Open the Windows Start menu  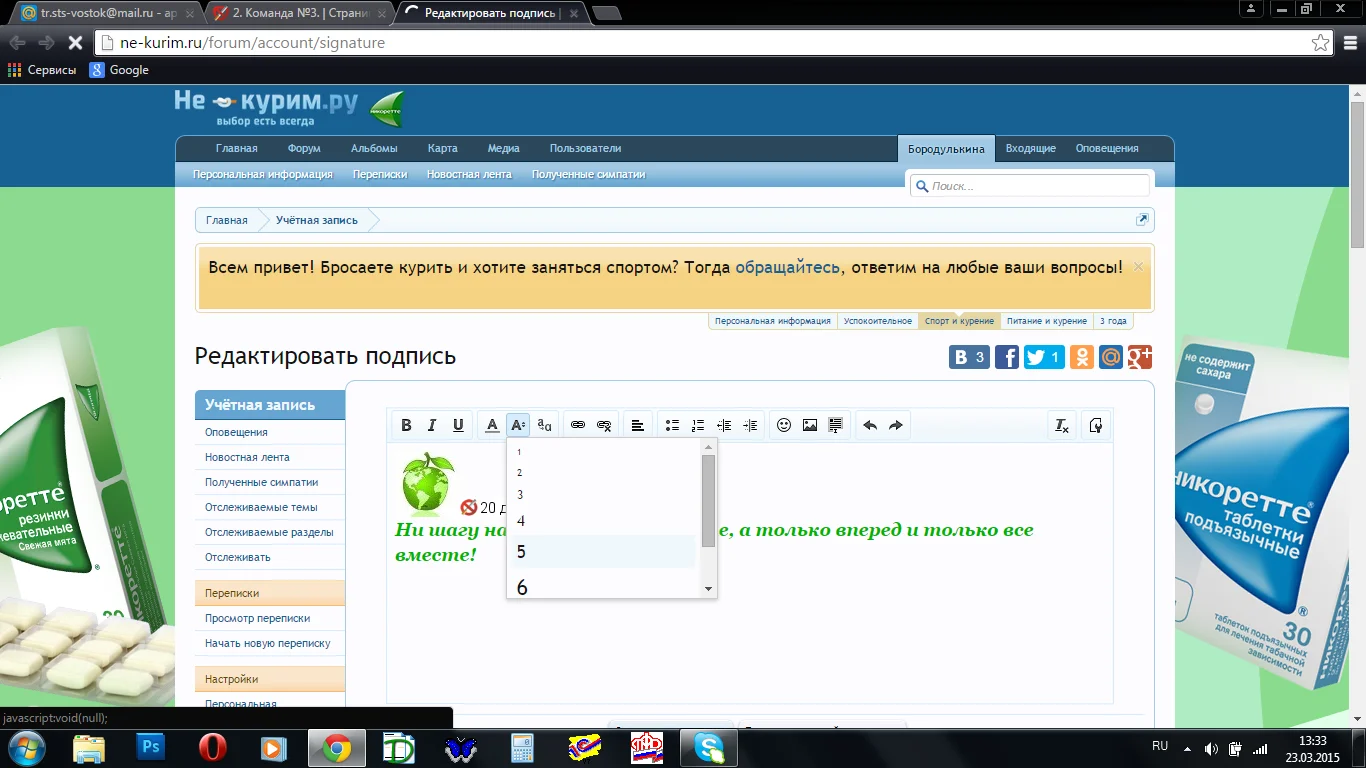pyautogui.click(x=25, y=747)
